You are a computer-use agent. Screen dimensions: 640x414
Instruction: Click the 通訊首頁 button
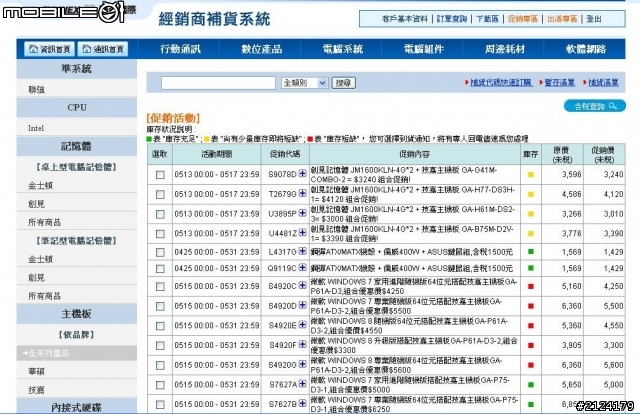point(103,49)
